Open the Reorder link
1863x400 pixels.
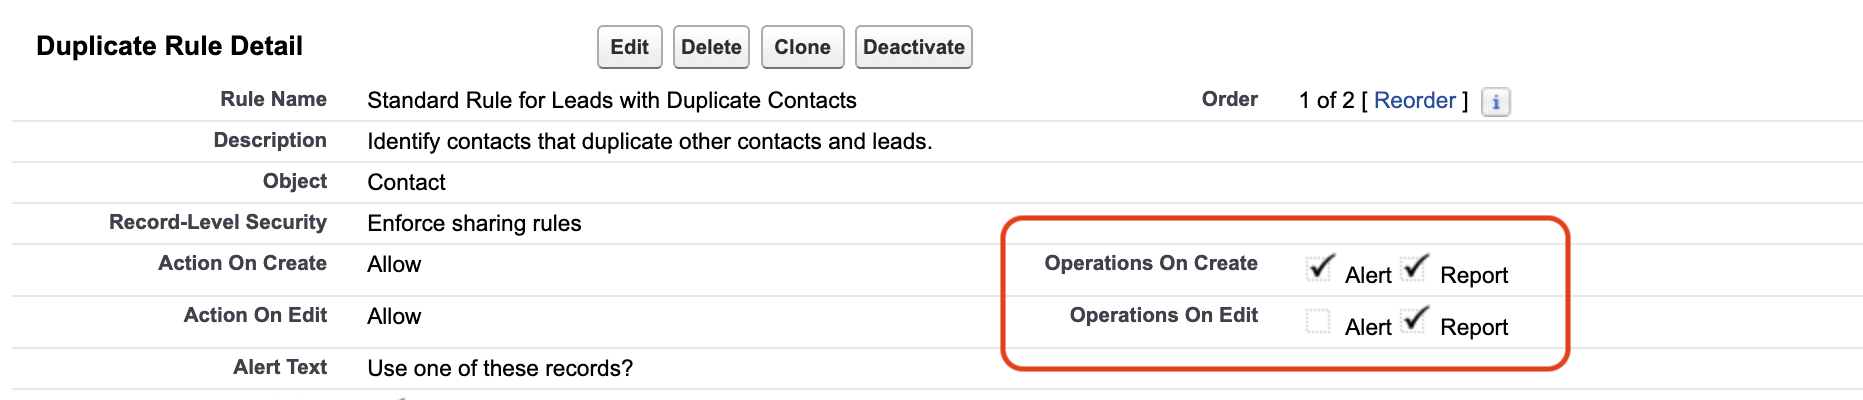(1414, 100)
